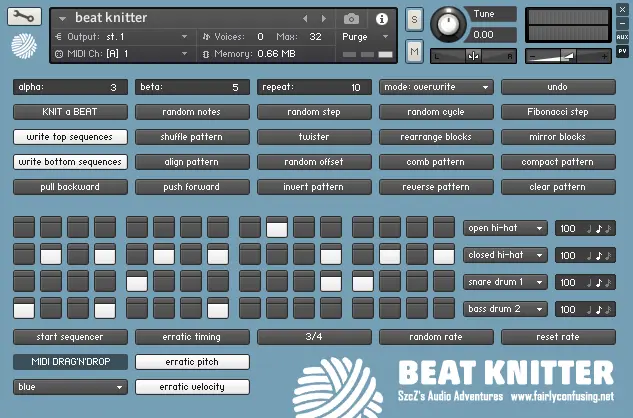Screen dimensions: 633x418
Task: Expand the beat knitter instrument name menu
Action: [62, 19]
